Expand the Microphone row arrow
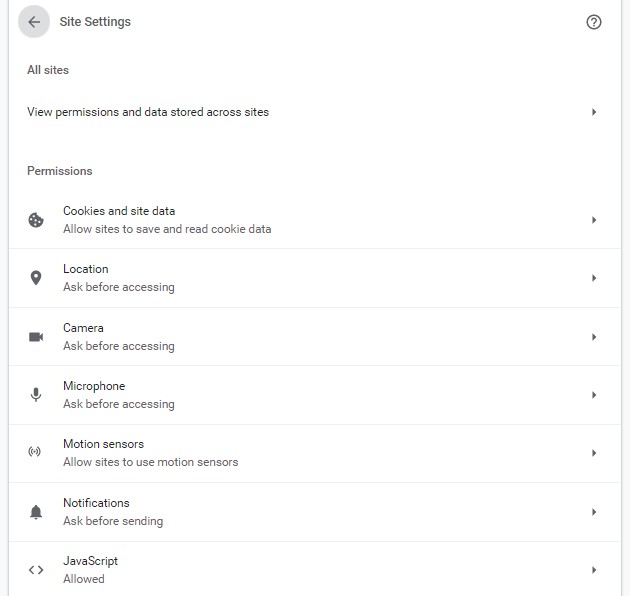The image size is (630, 596). pyautogui.click(x=594, y=395)
